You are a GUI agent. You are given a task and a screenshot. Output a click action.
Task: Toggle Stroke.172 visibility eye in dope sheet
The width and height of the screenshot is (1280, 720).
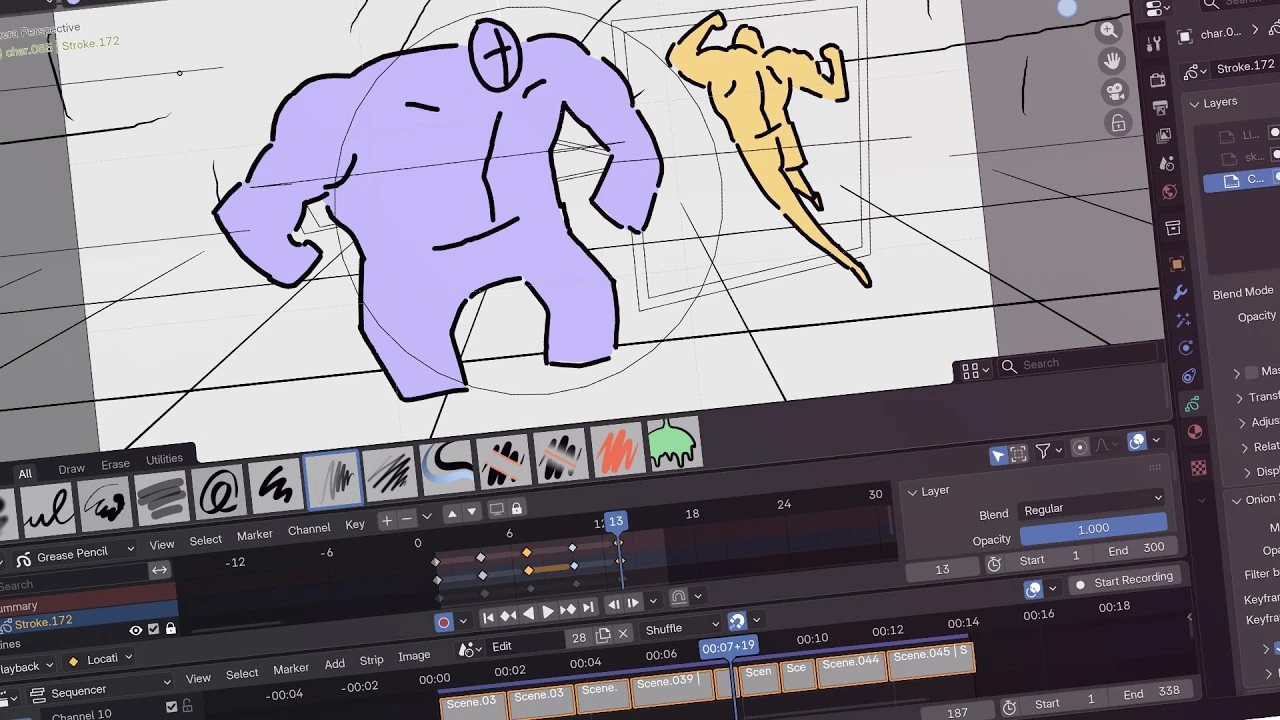[136, 630]
